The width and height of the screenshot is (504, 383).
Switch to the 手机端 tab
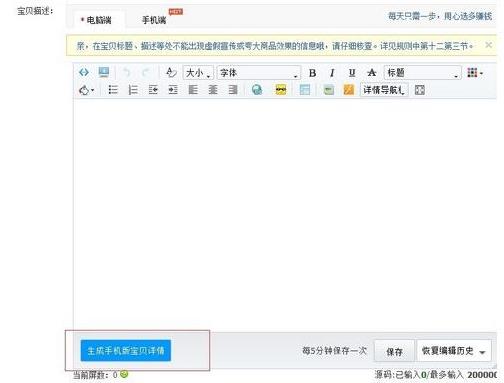[154, 20]
